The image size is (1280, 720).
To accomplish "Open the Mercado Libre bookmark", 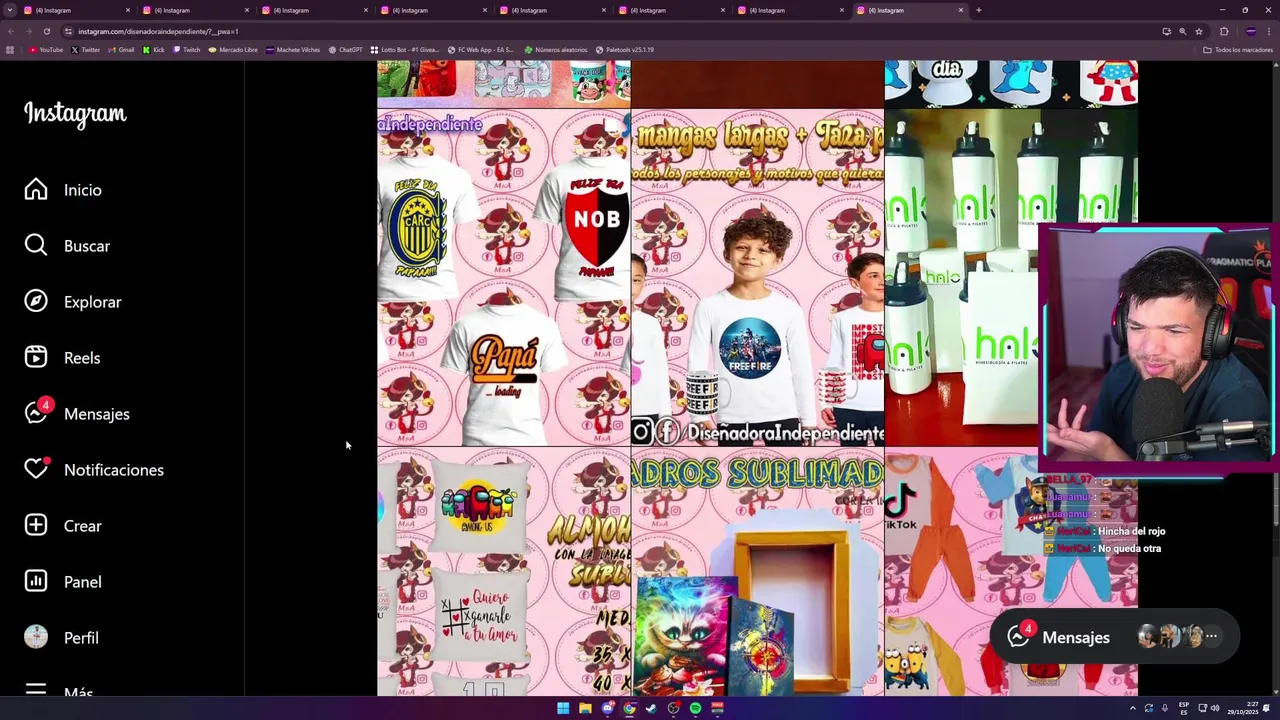I will point(233,50).
